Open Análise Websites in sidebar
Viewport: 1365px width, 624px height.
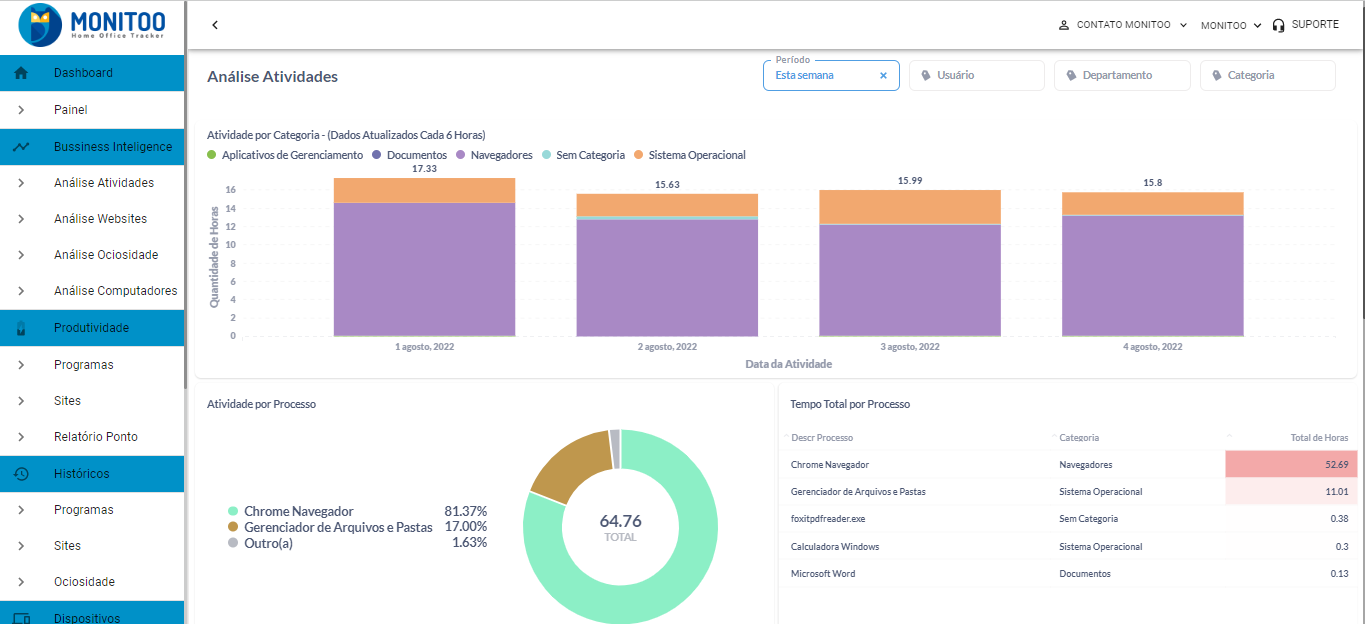tap(100, 219)
